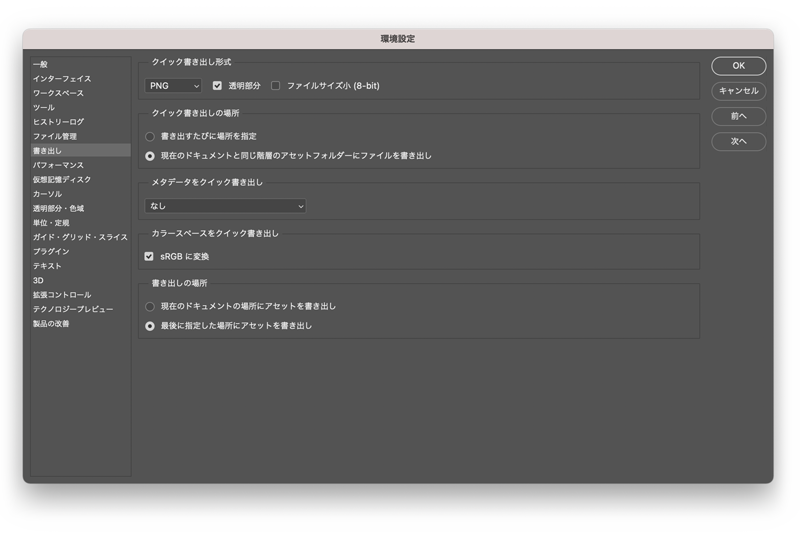Open the PNG format dropdown
Image resolution: width=800 pixels, height=541 pixels.
pos(174,86)
